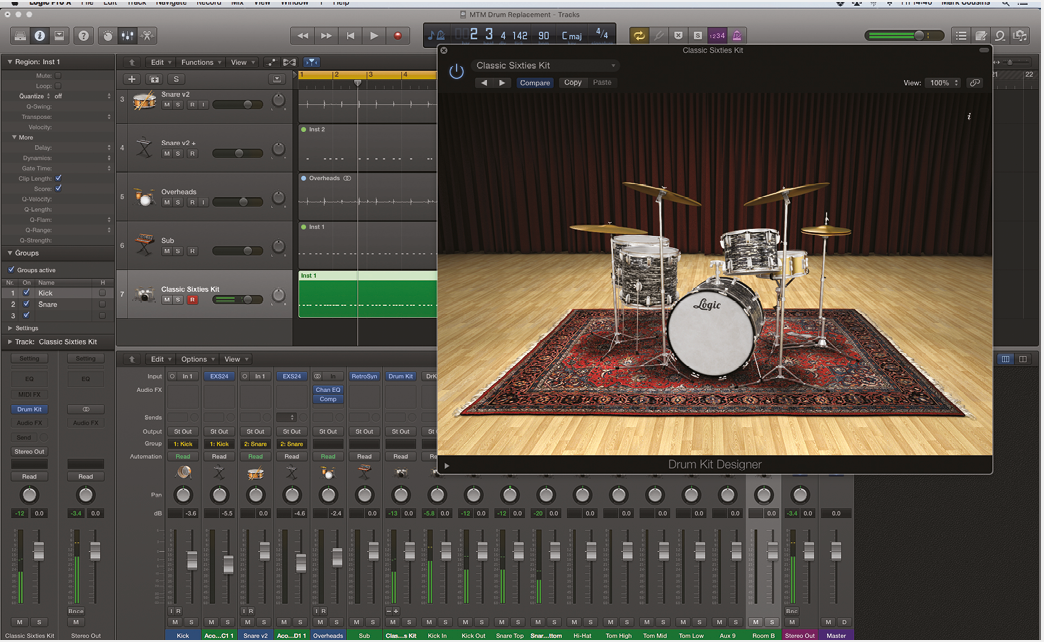Open the Quantize dropdown set to off
The width and height of the screenshot is (1044, 642).
58,95
